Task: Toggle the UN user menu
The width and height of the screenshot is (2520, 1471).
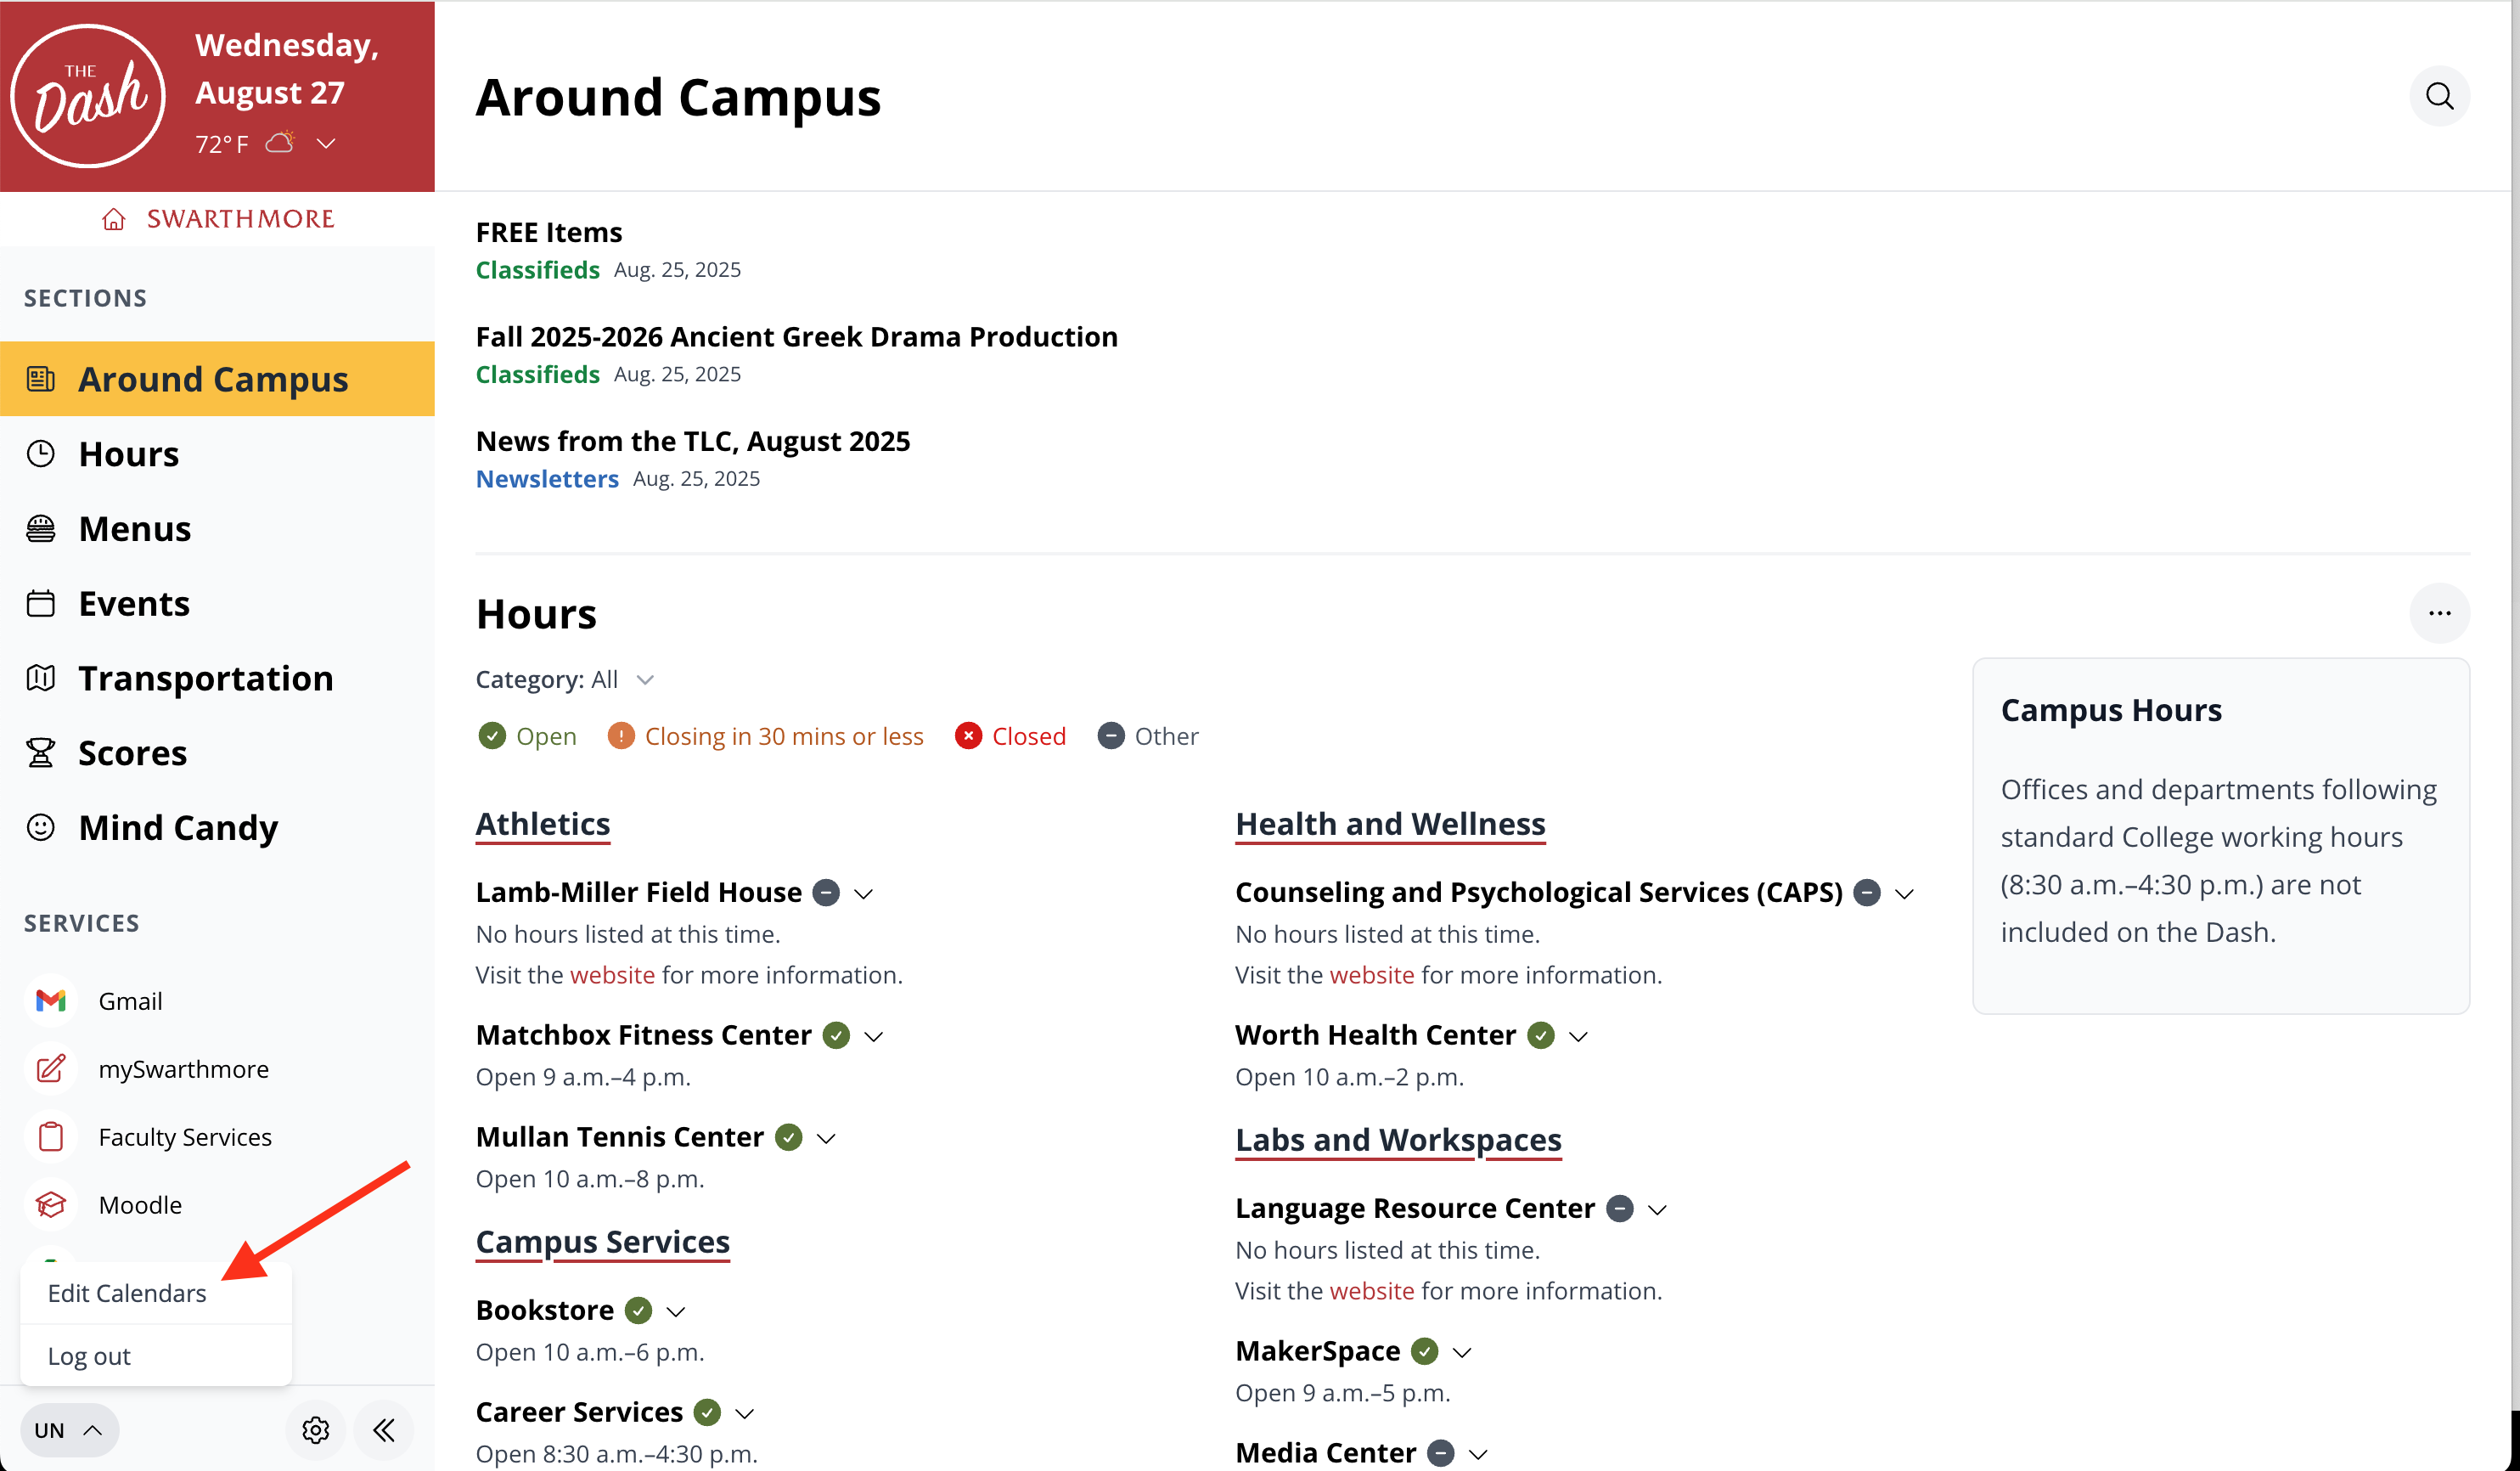Action: (x=69, y=1430)
